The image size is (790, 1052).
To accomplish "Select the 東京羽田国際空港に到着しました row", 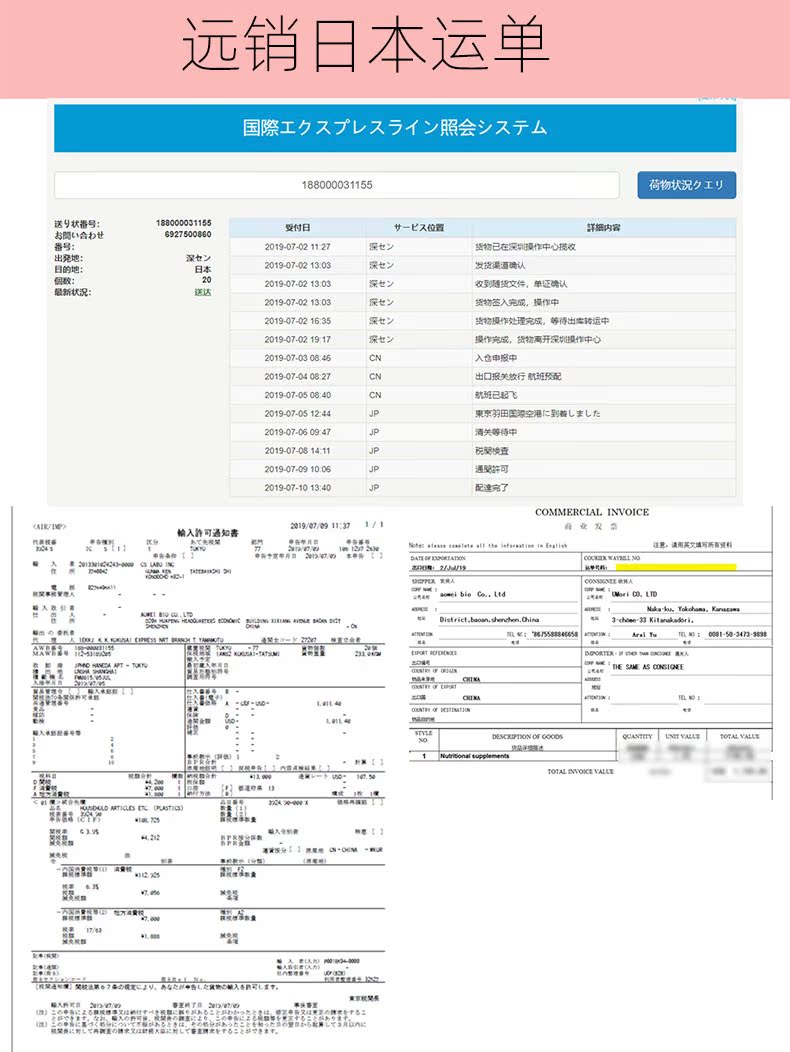I will [483, 413].
